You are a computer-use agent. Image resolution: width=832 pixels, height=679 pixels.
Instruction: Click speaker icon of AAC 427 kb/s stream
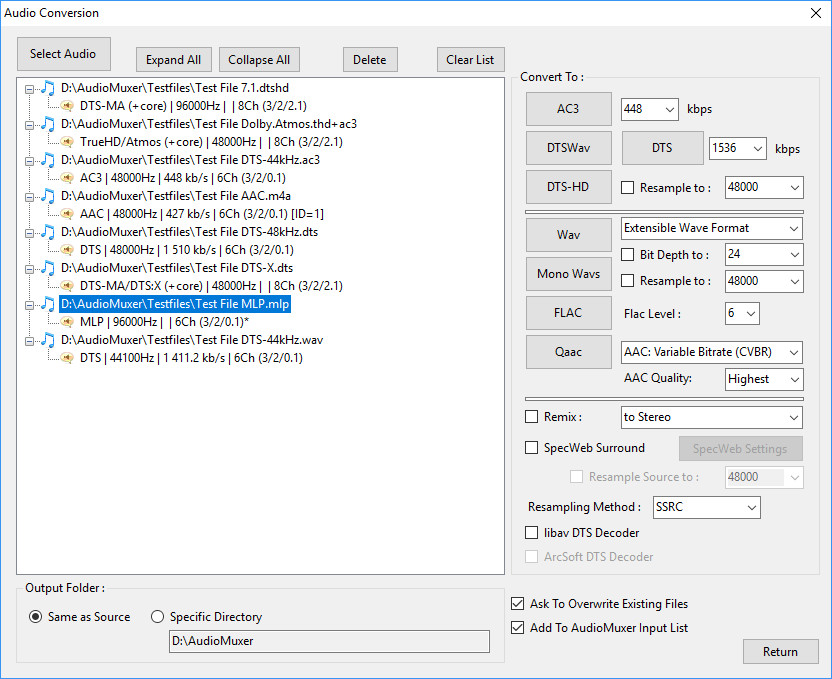click(x=67, y=214)
